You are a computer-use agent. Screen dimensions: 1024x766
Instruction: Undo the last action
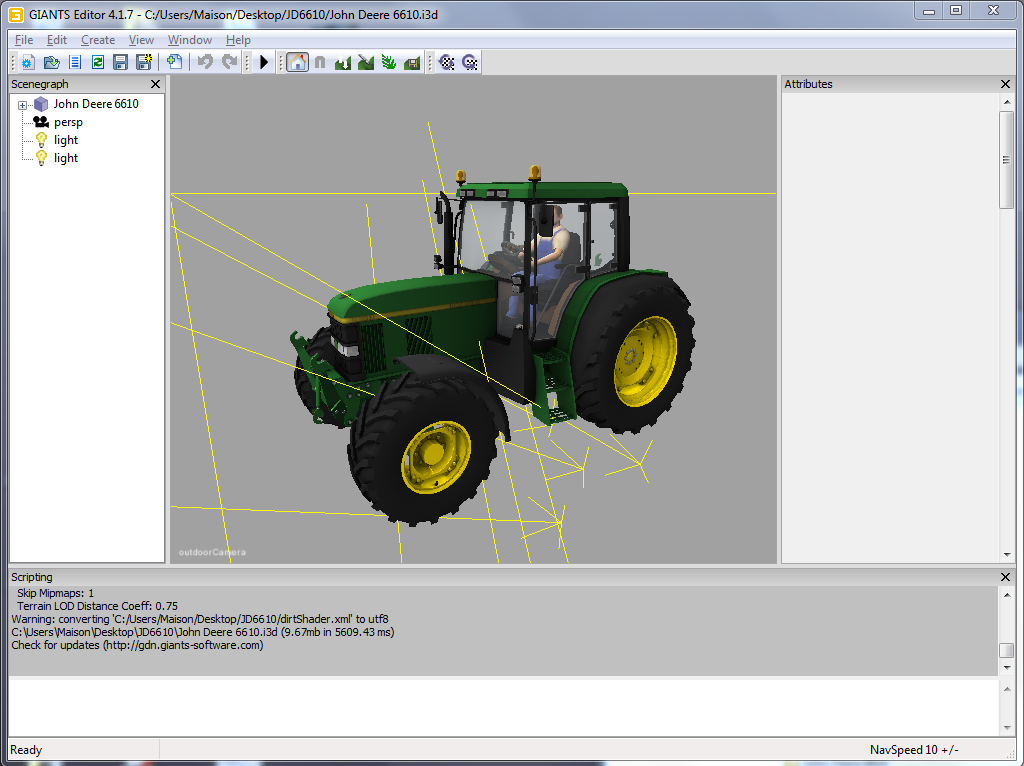pos(205,62)
